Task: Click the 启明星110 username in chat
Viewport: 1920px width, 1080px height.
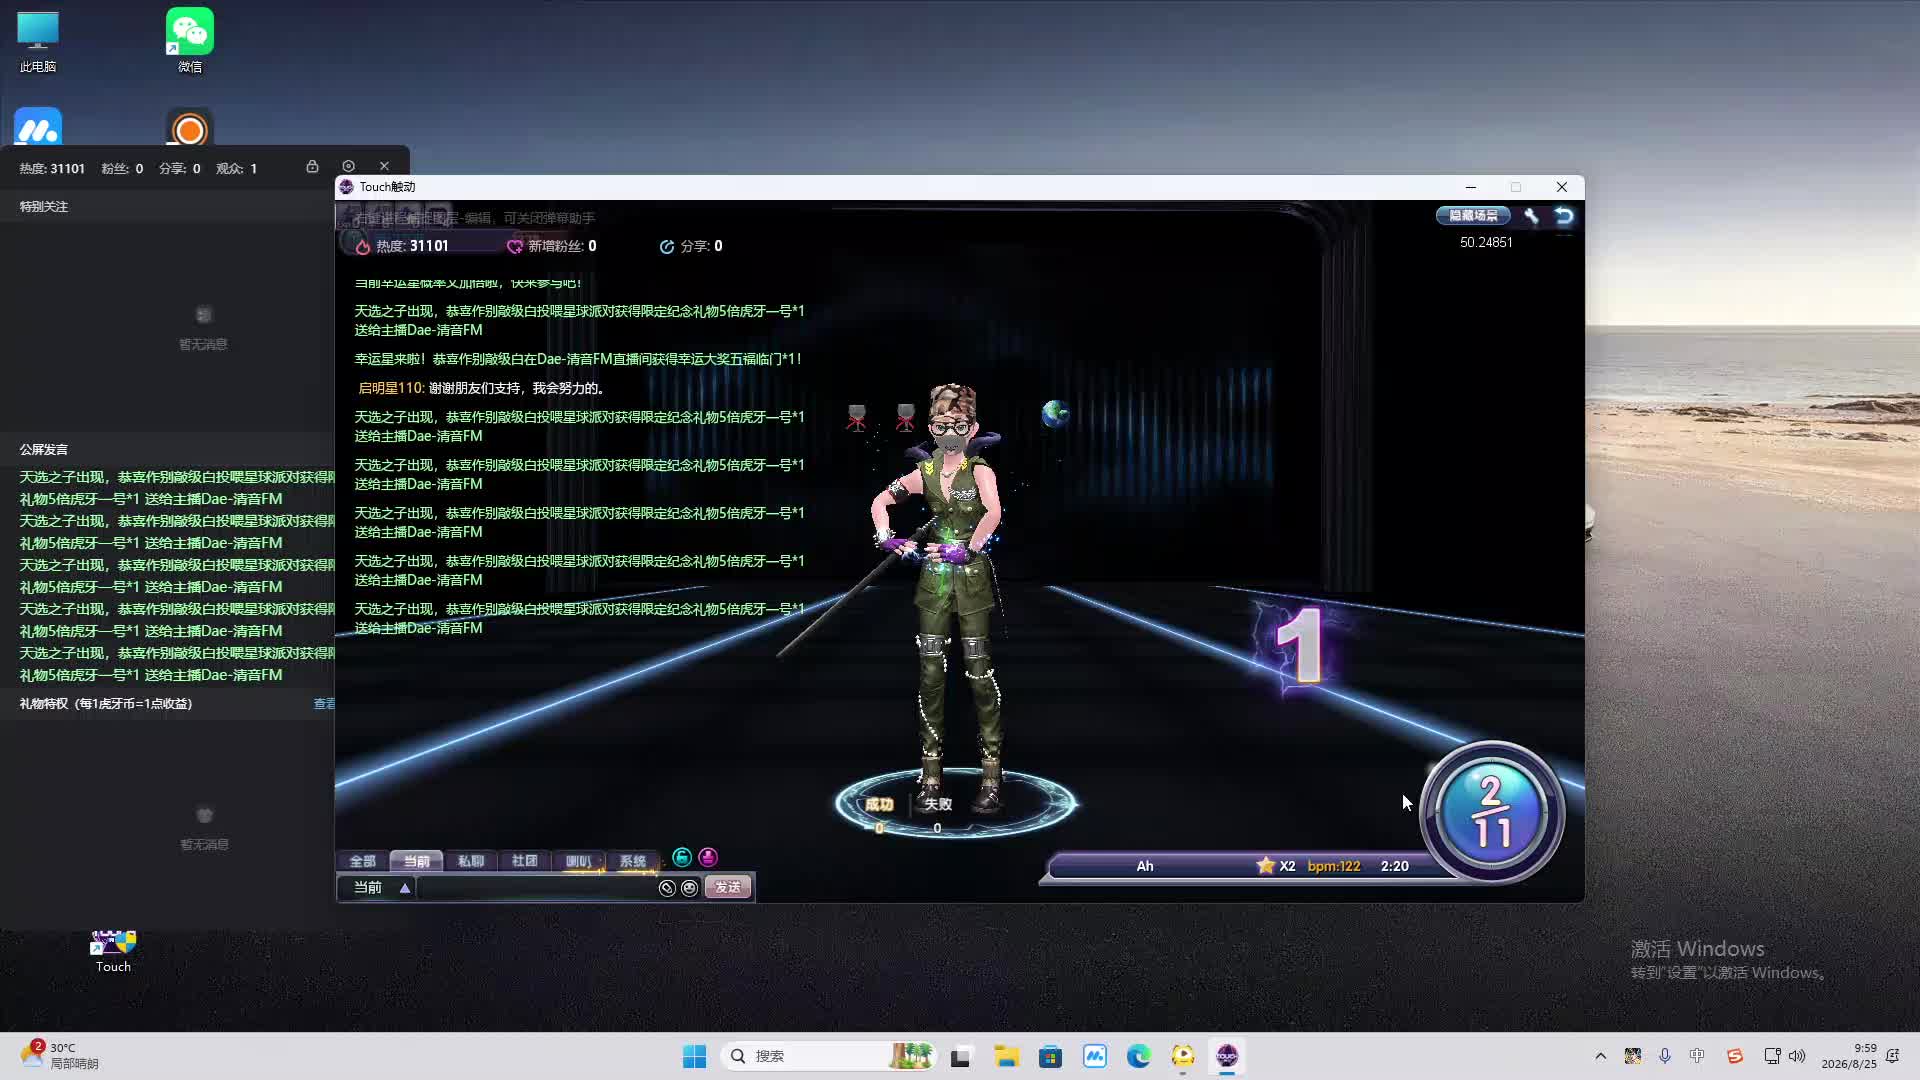Action: [x=391, y=388]
